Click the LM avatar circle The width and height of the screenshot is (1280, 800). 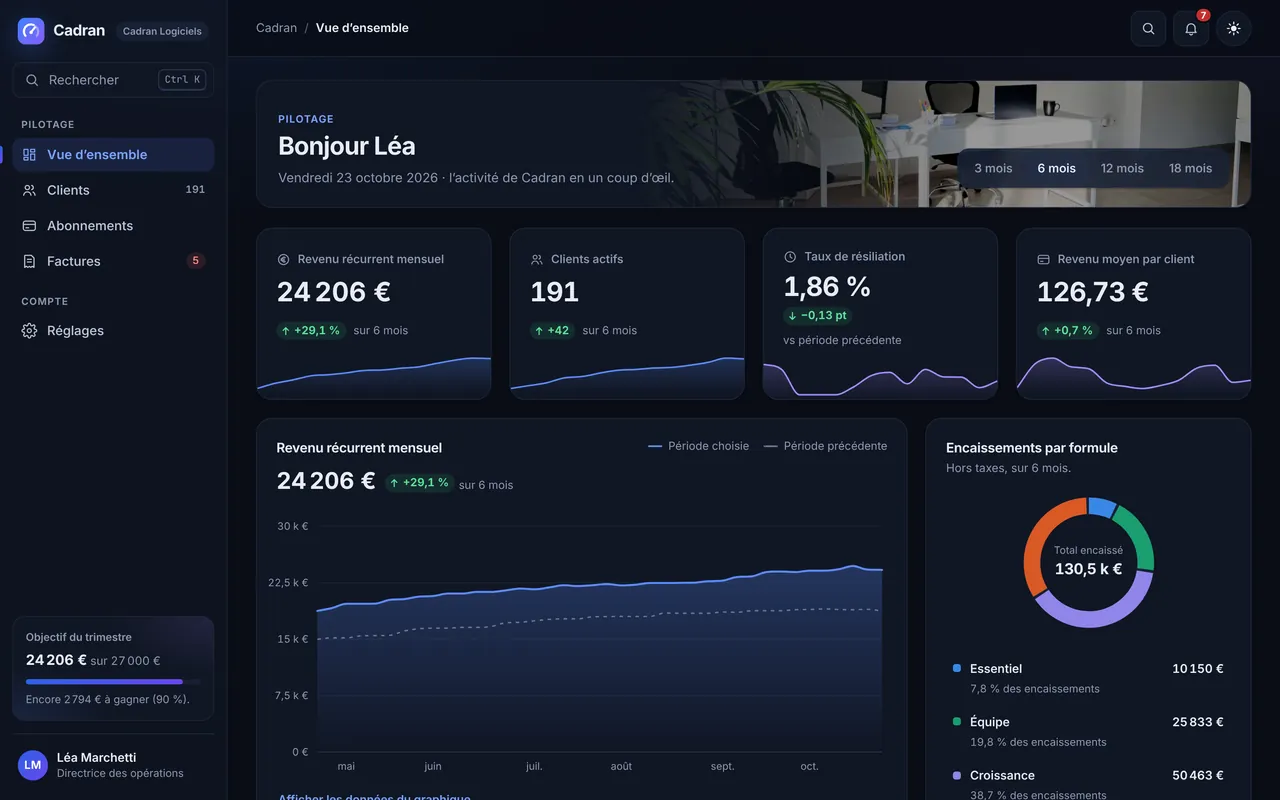33,765
